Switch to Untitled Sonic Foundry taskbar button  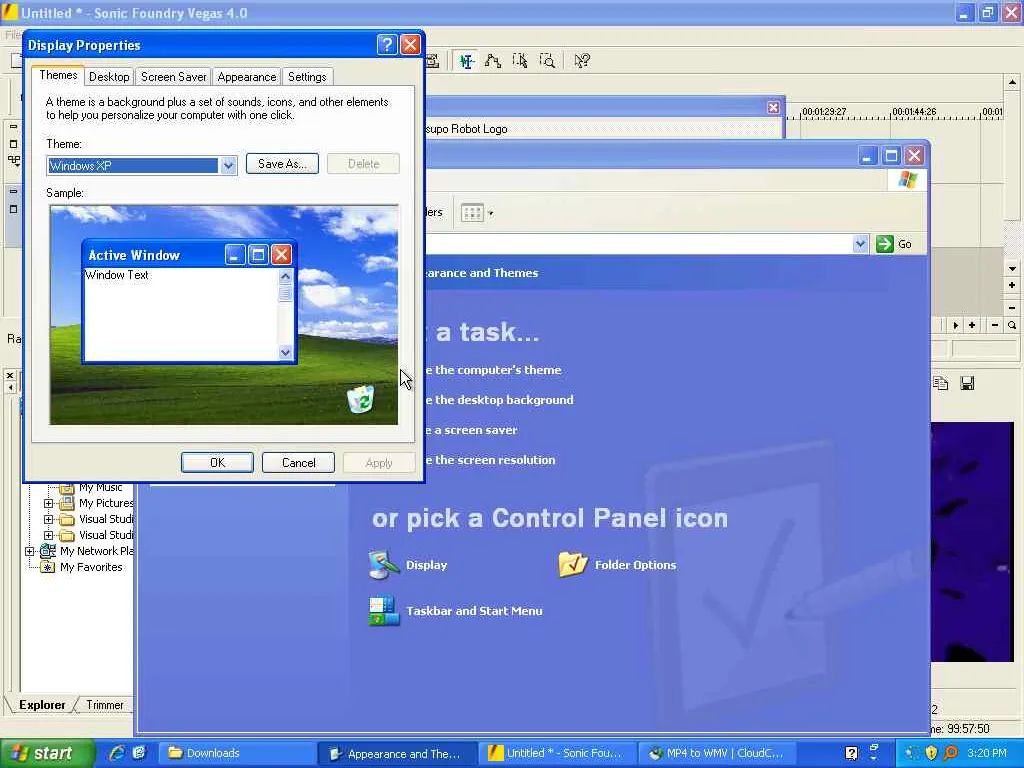pos(558,753)
